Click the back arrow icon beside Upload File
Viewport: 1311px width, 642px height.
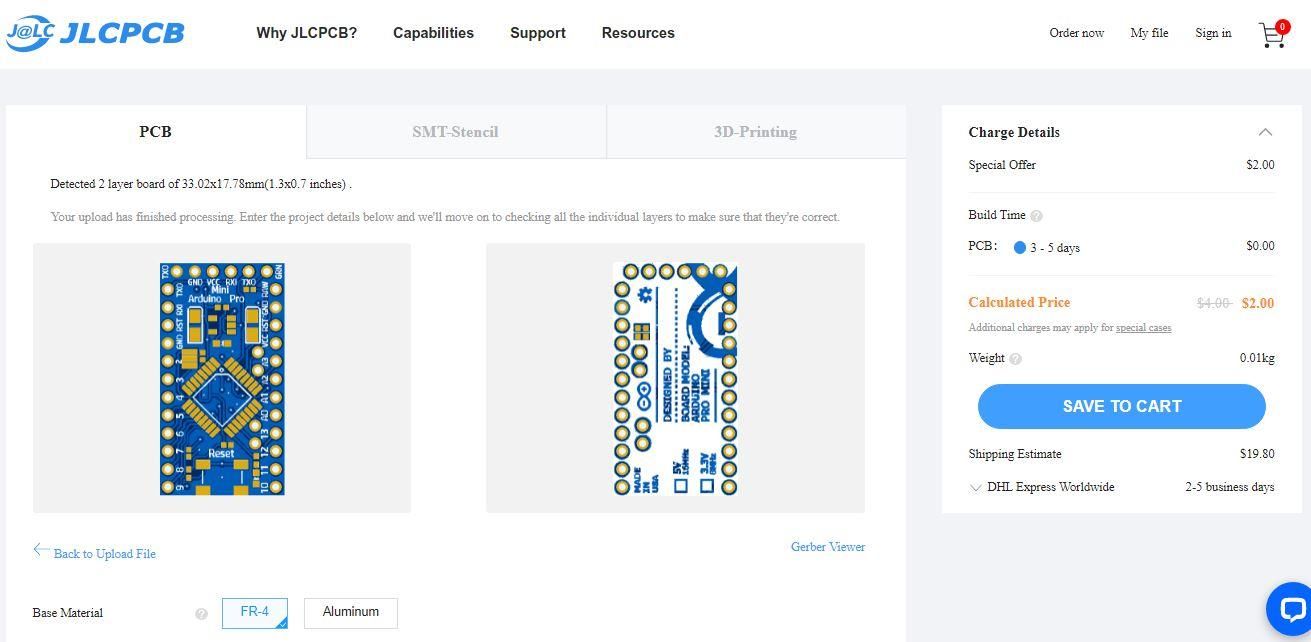pos(41,550)
